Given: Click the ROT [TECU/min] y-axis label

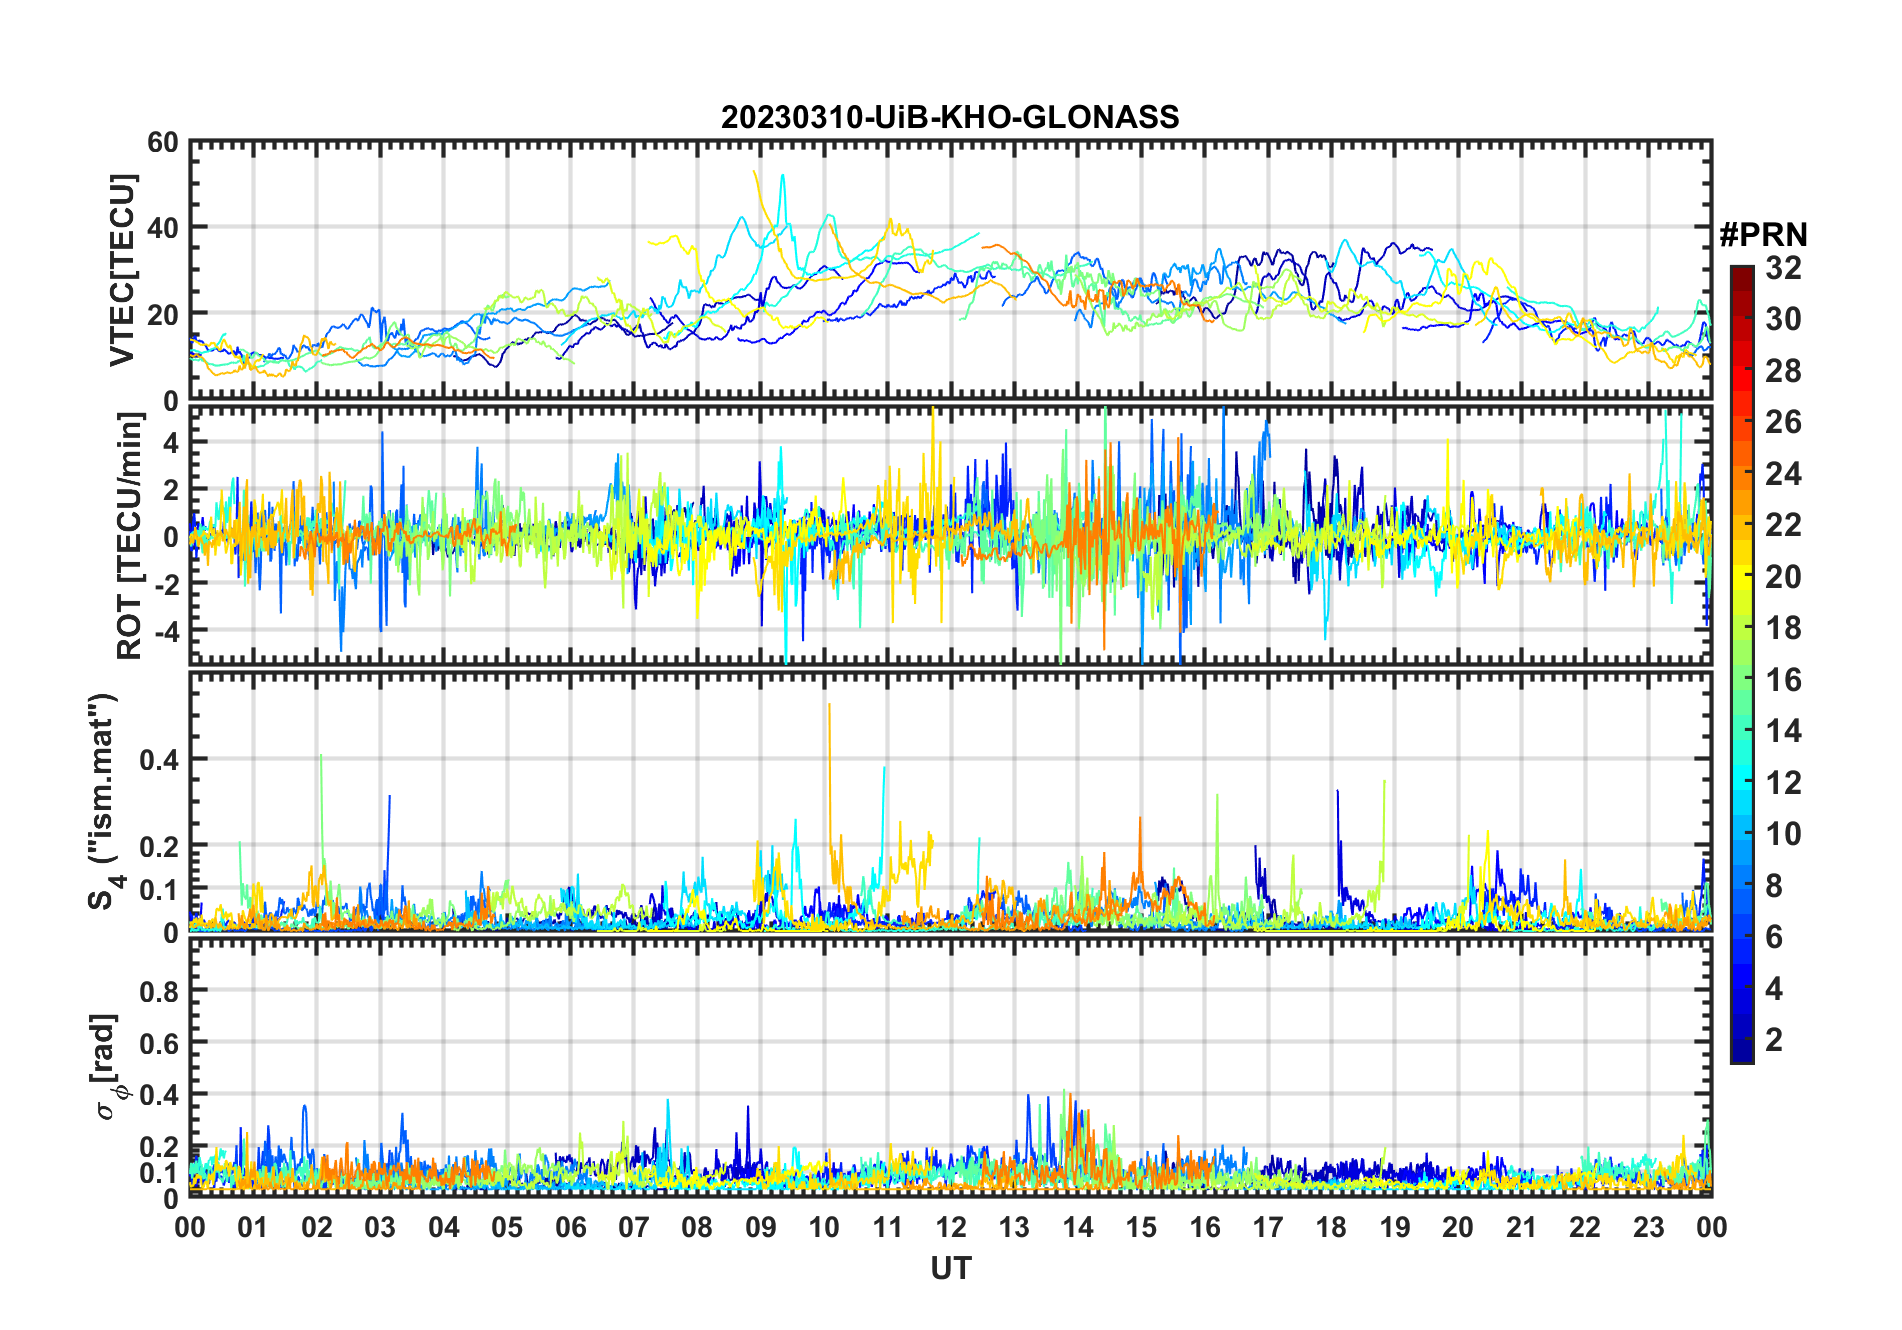Looking at the screenshot, I should pos(130,535).
